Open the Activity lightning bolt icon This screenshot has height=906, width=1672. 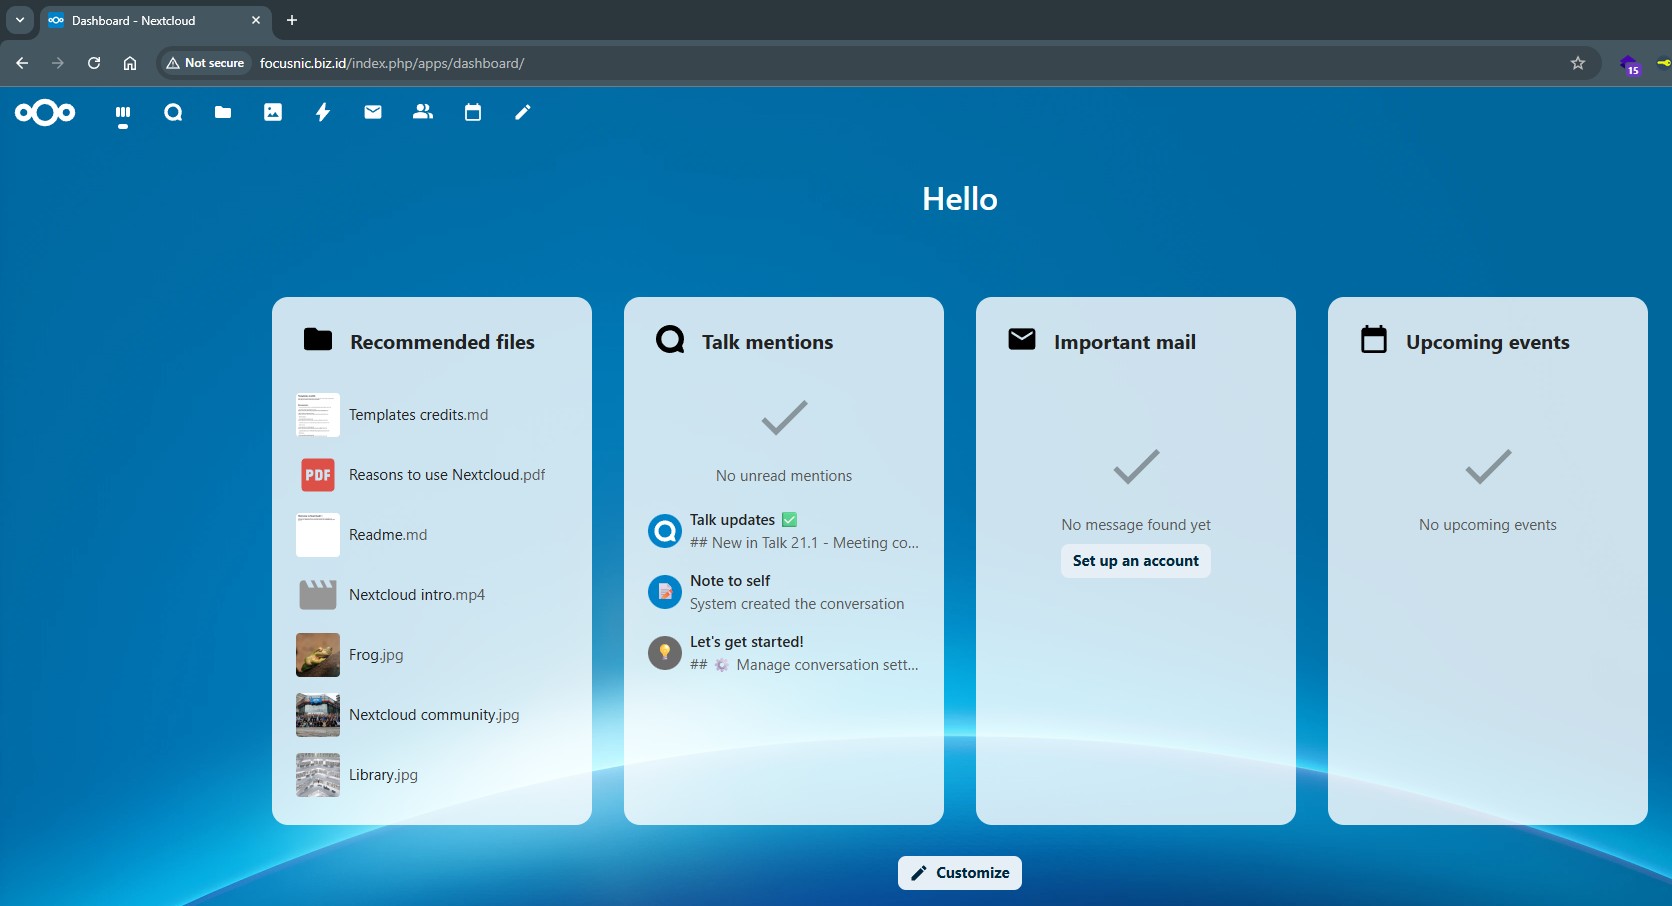323,113
